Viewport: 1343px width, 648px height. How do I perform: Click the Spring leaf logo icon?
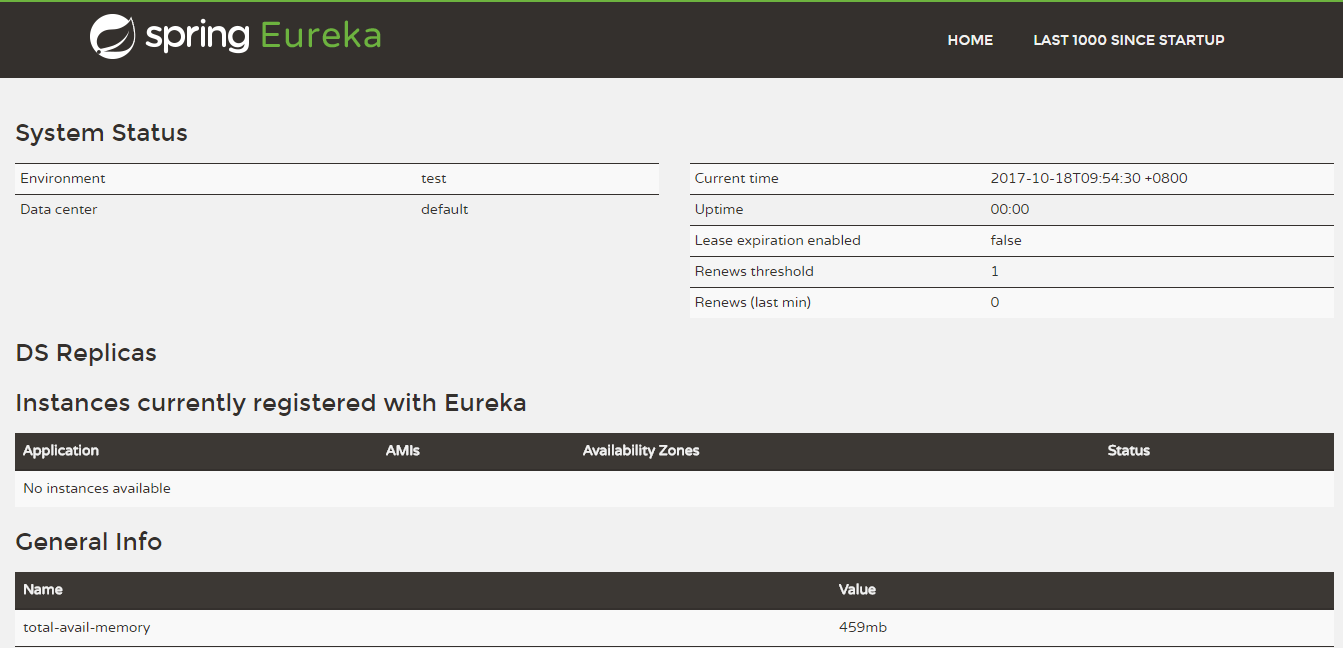click(x=113, y=37)
